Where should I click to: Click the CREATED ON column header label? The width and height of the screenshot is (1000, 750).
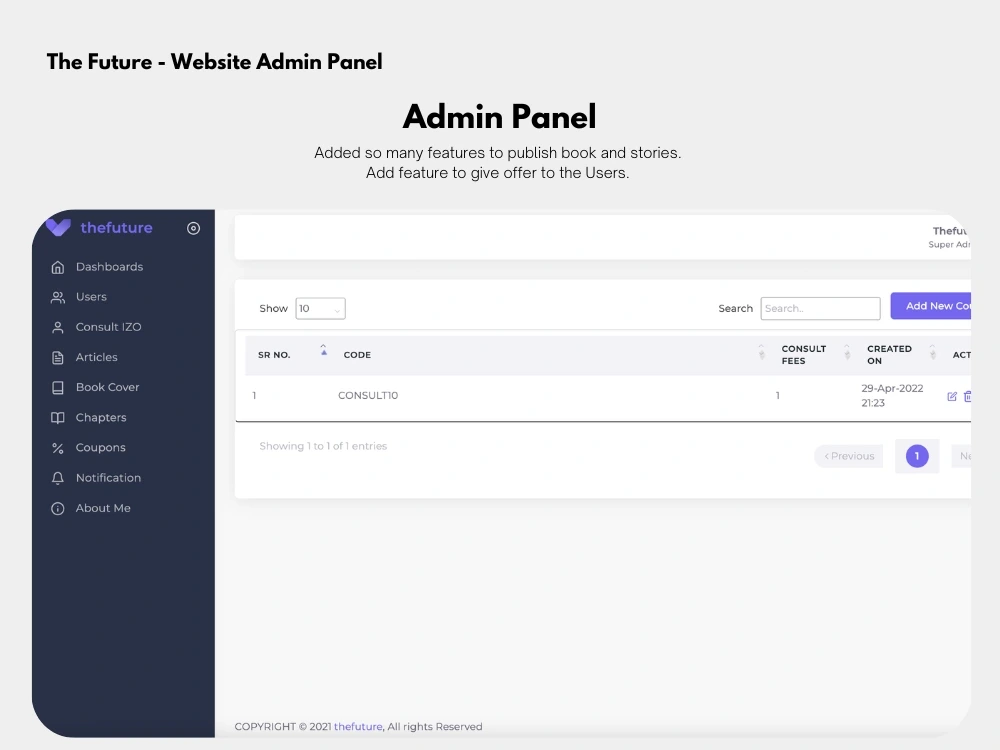(x=889, y=355)
